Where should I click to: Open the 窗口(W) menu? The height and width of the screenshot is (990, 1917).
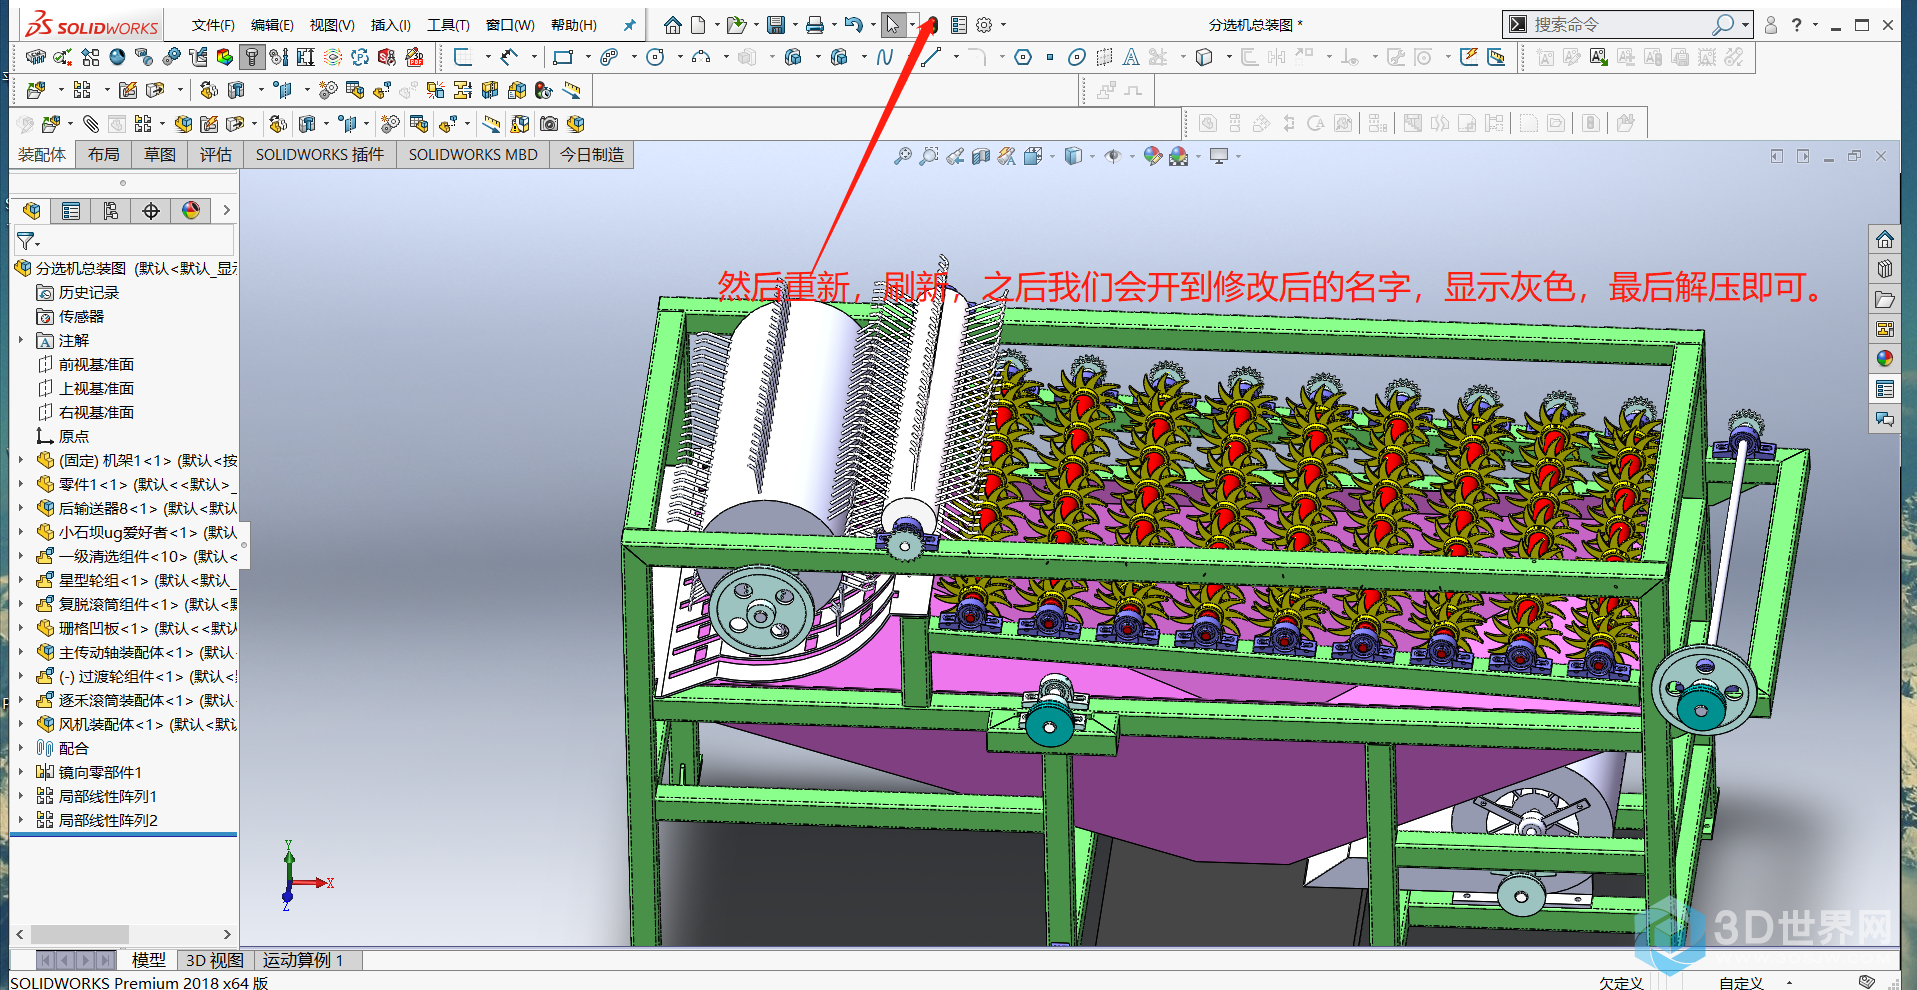510,25
